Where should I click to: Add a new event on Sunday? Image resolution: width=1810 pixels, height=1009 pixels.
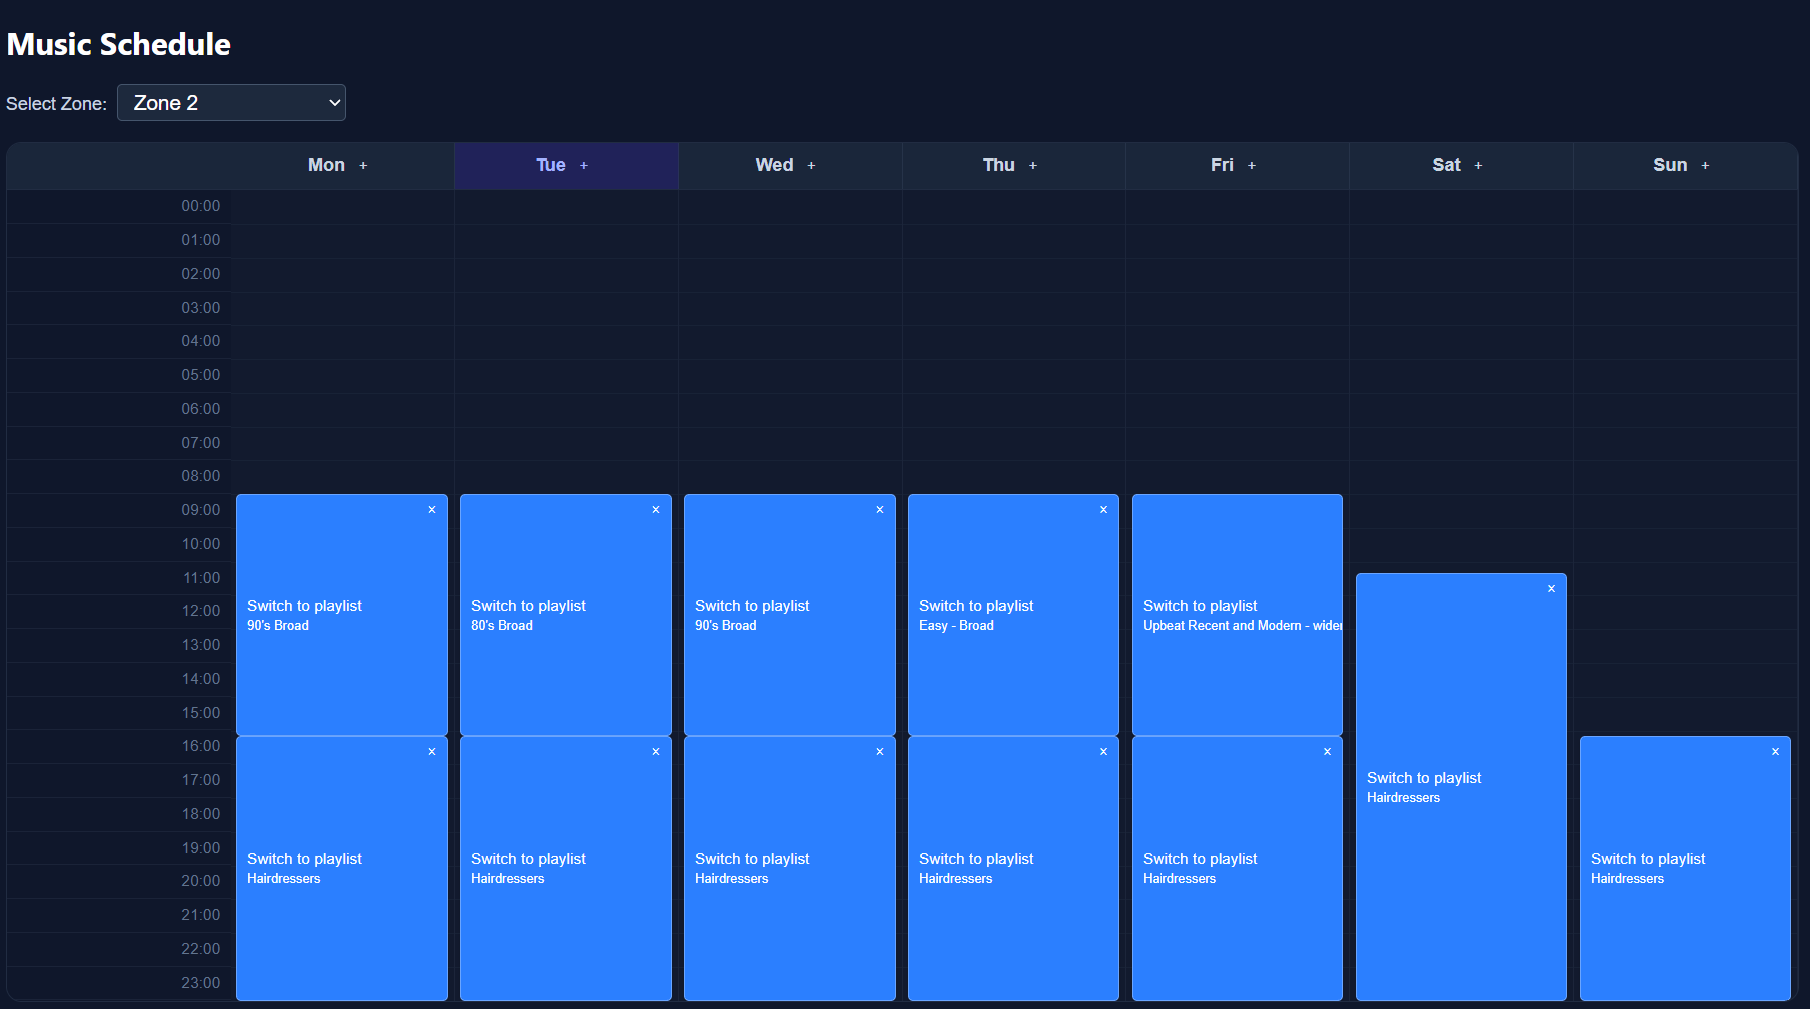tap(1705, 166)
